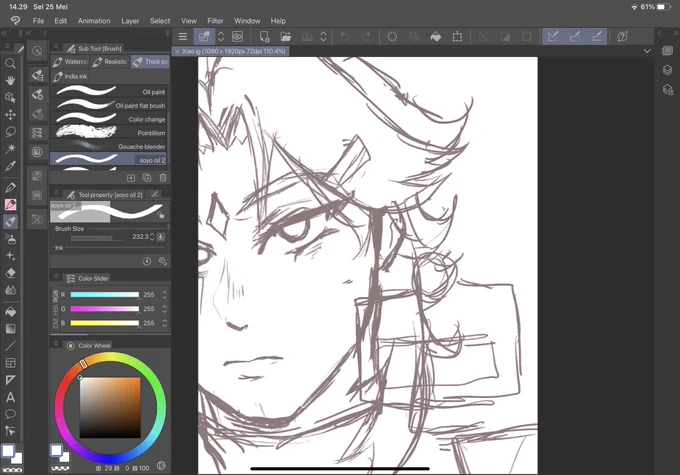Select the Eyedropper tool
The width and height of the screenshot is (680, 475).
click(x=10, y=166)
